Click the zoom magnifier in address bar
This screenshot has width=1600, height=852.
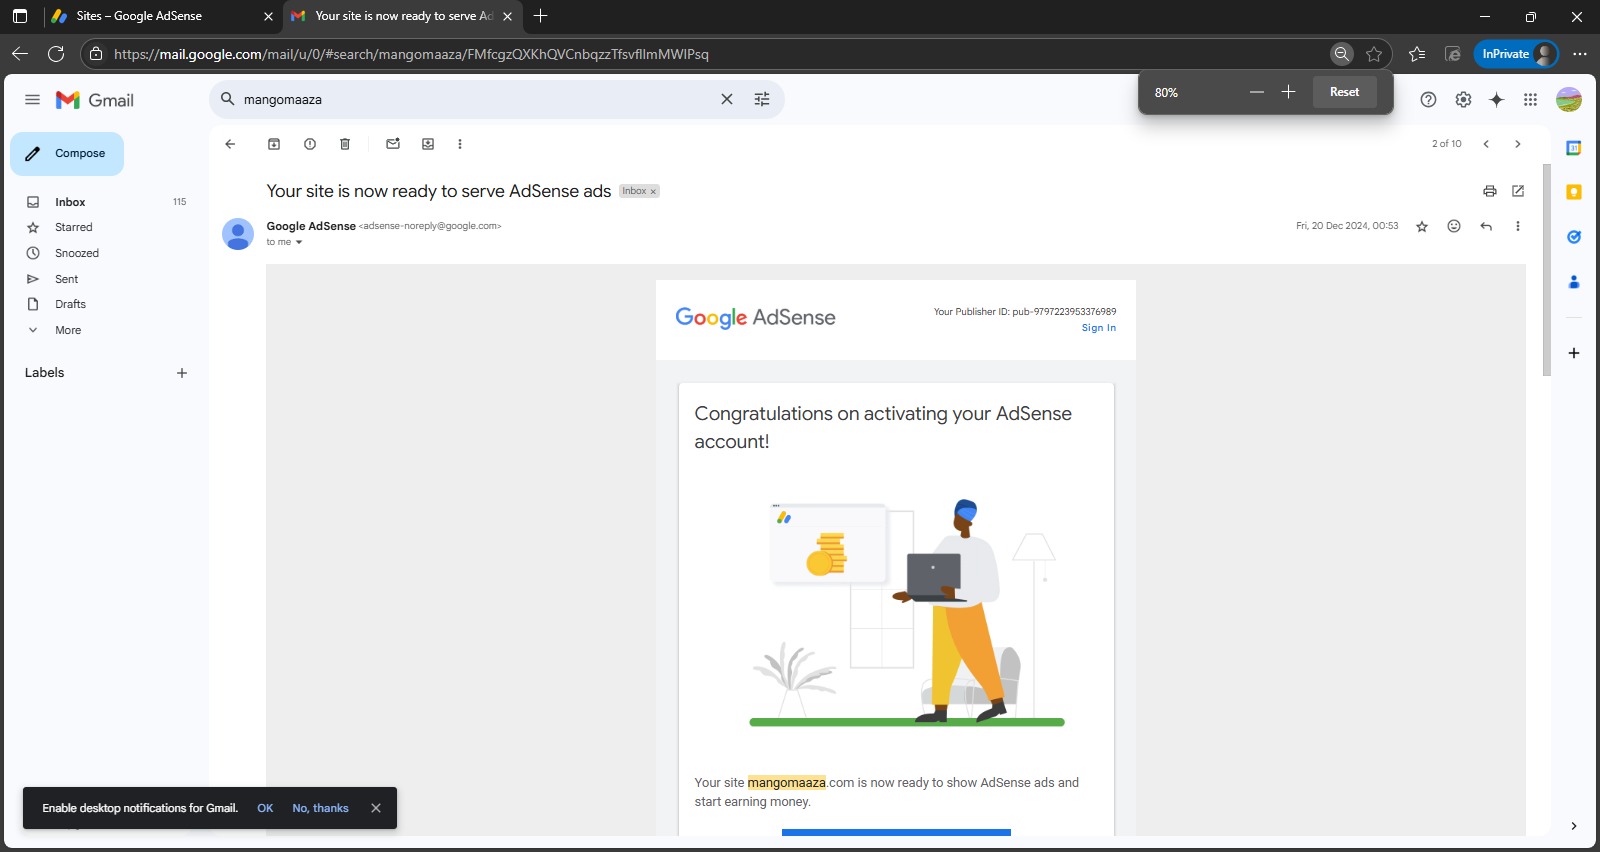(1342, 54)
